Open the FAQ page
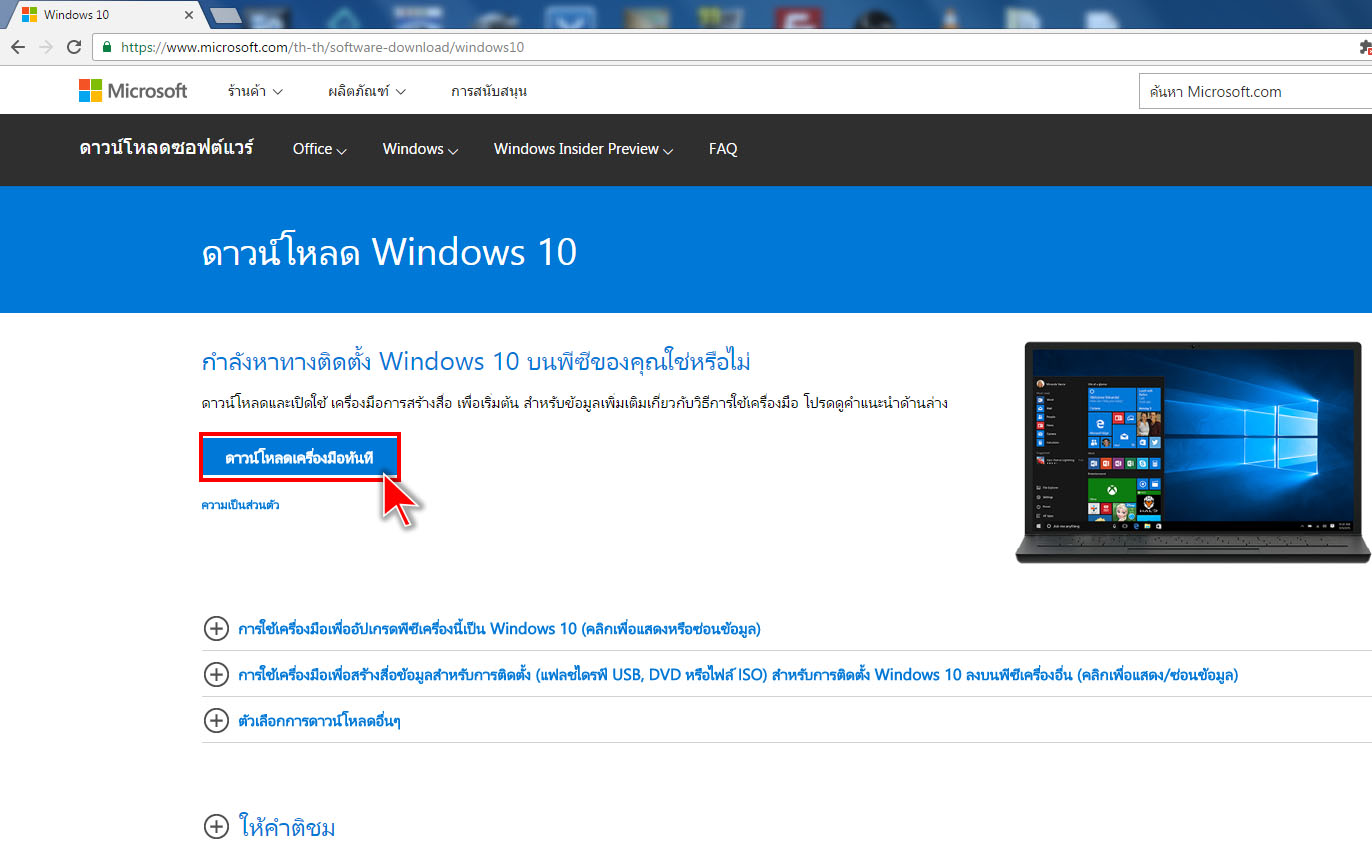 point(723,149)
